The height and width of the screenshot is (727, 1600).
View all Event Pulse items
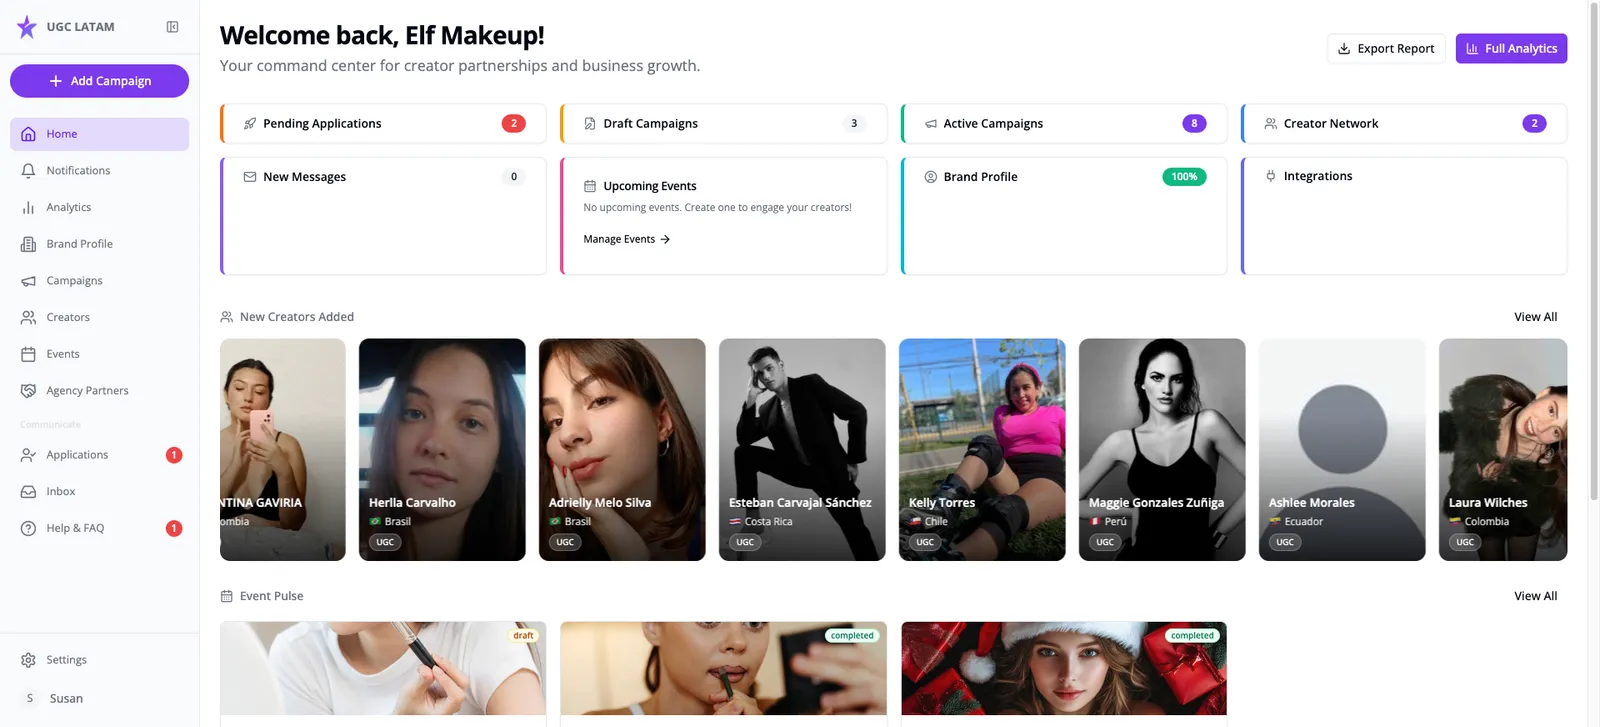[x=1535, y=596]
